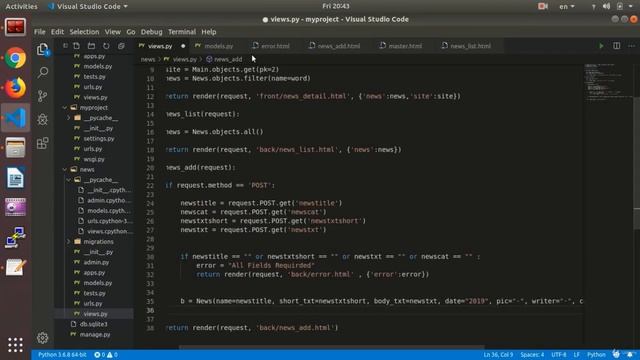Open notifications bell in status bar

tap(631, 354)
